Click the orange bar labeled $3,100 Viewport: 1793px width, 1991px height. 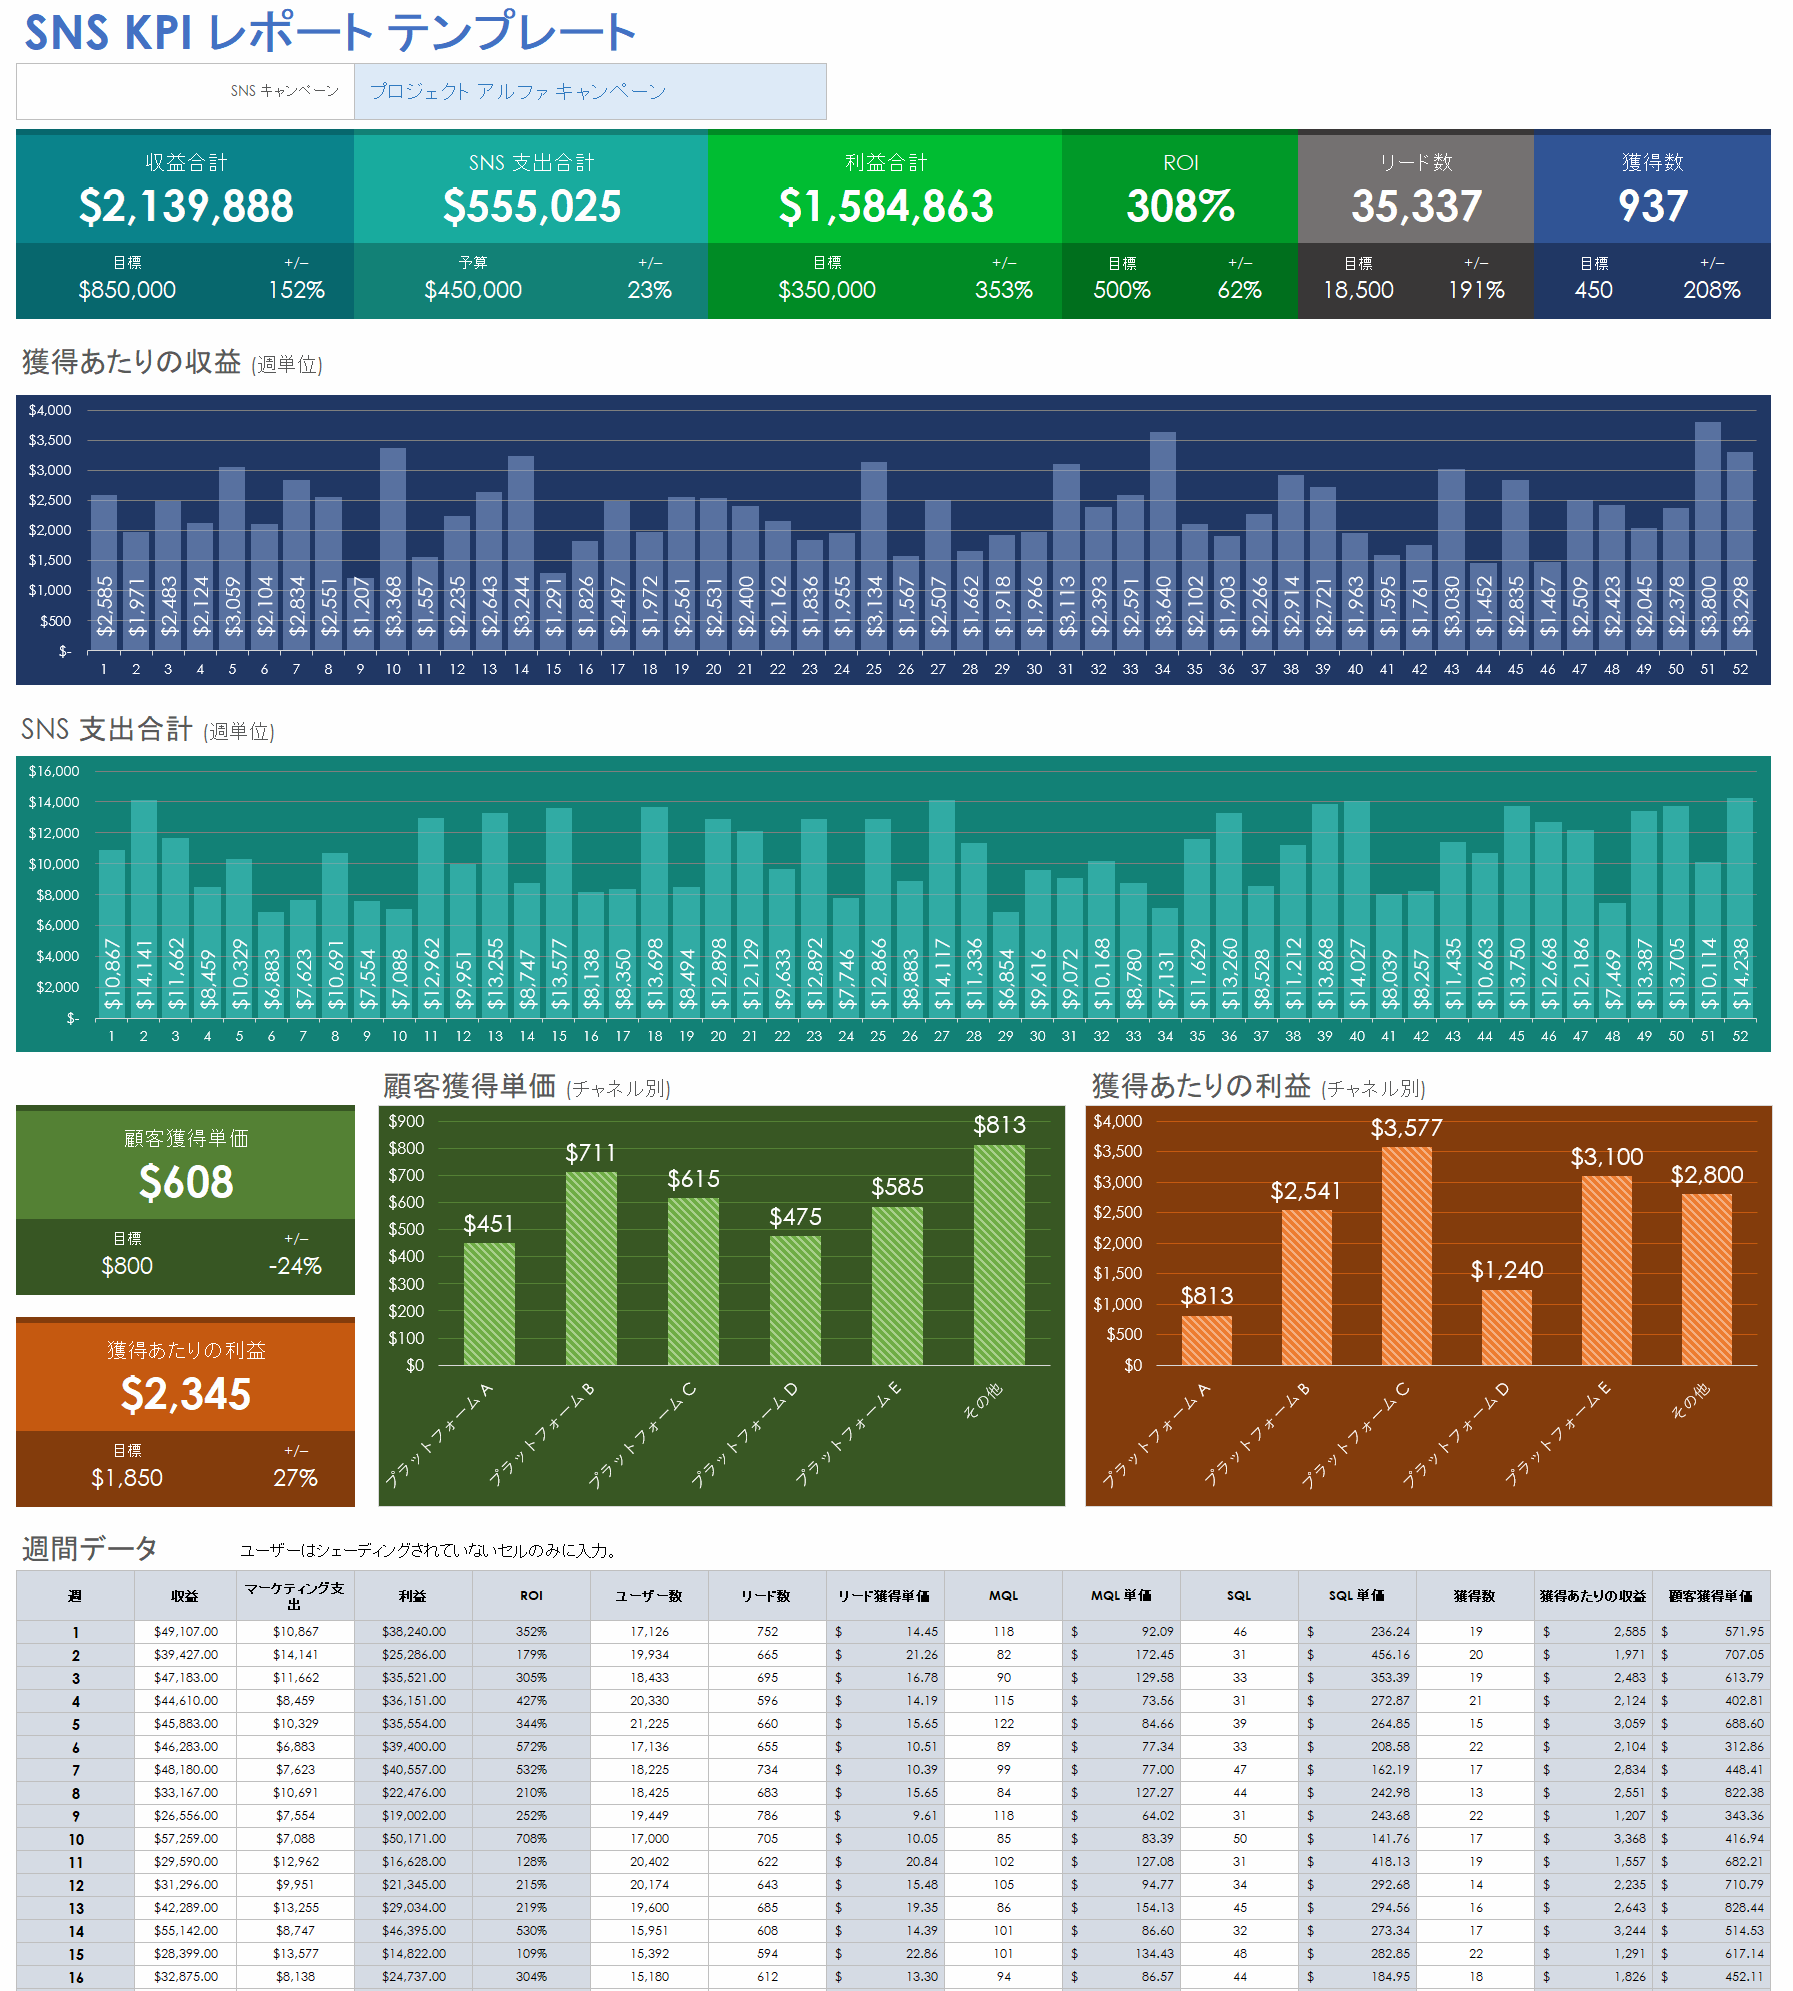[x=1607, y=1270]
